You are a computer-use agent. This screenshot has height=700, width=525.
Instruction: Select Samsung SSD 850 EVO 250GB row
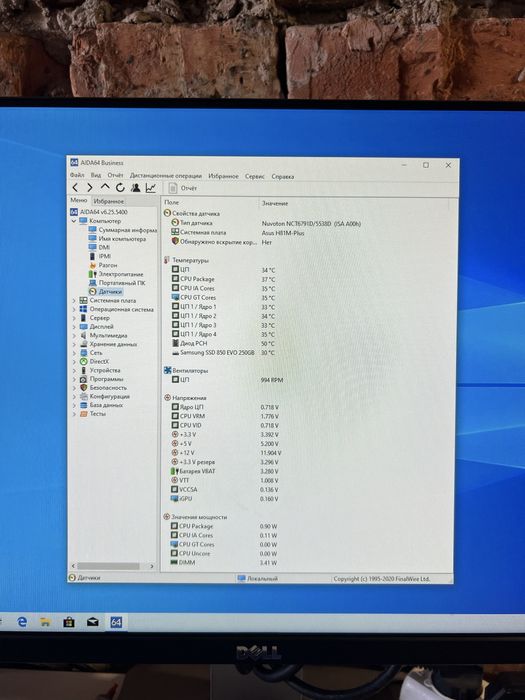point(223,353)
